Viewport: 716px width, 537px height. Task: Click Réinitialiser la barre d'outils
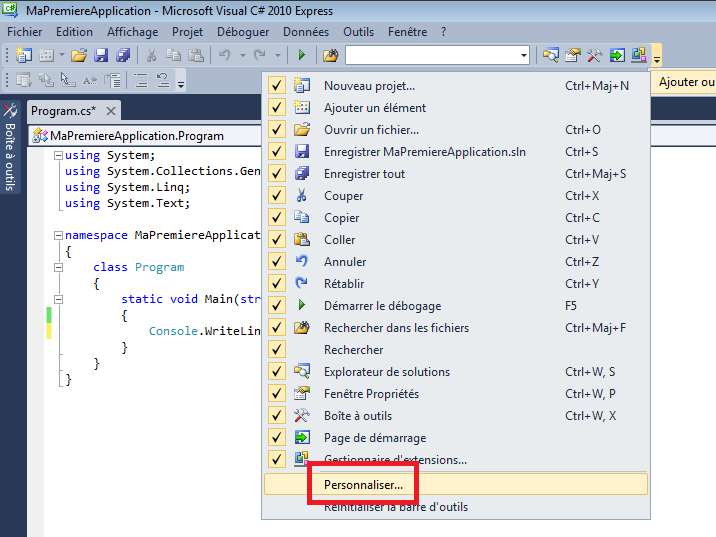pos(395,507)
